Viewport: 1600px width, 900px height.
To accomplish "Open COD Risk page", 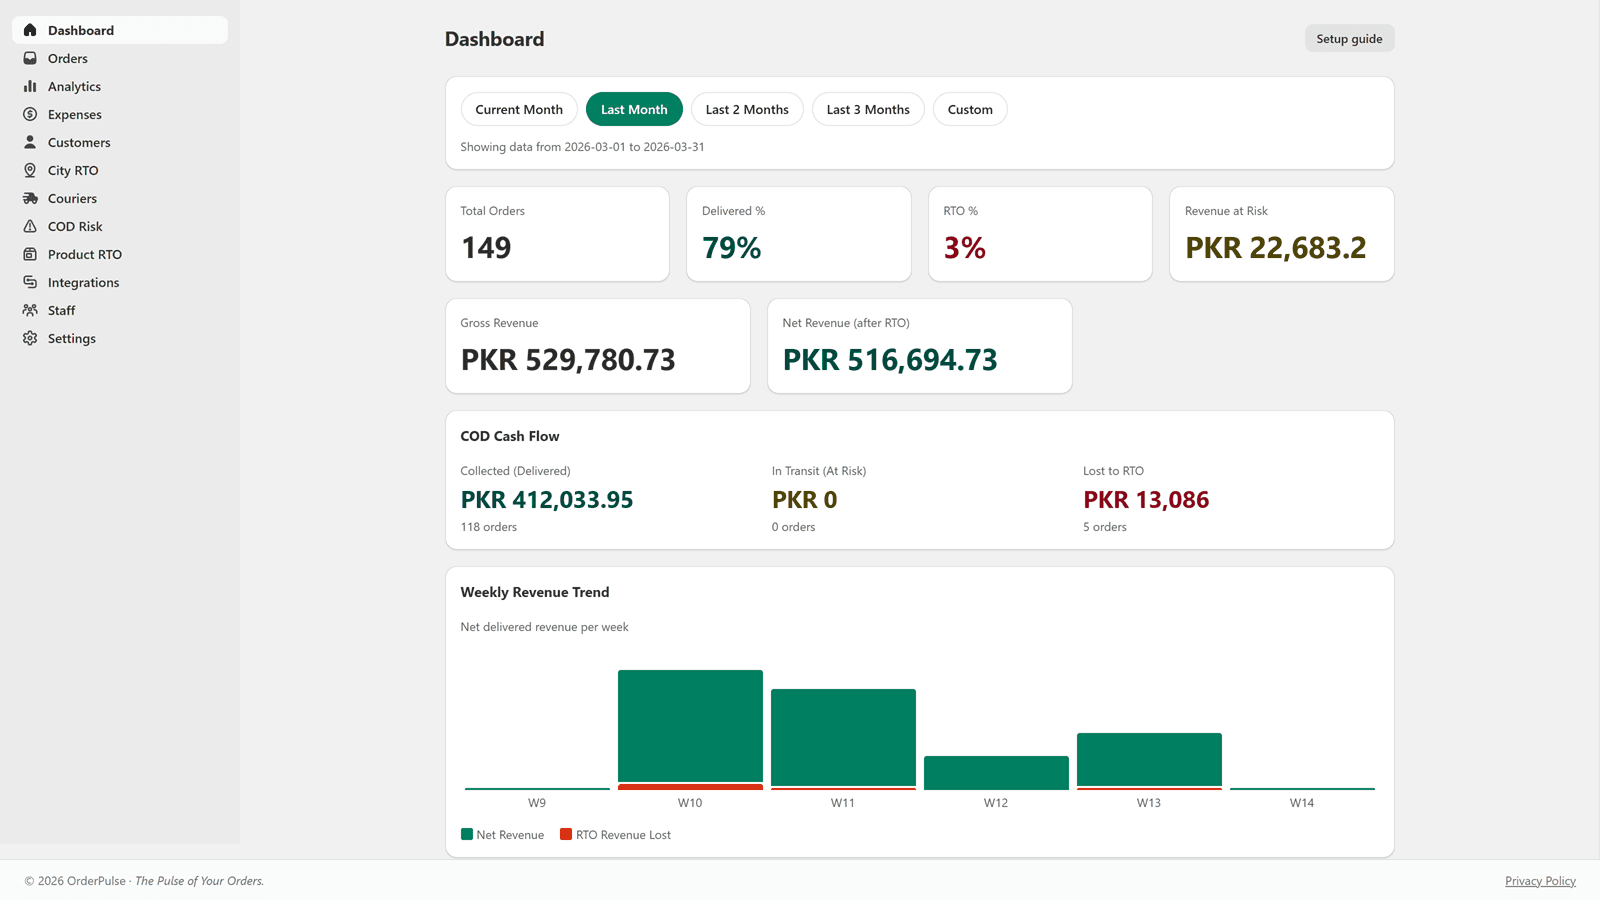I will [120, 226].
